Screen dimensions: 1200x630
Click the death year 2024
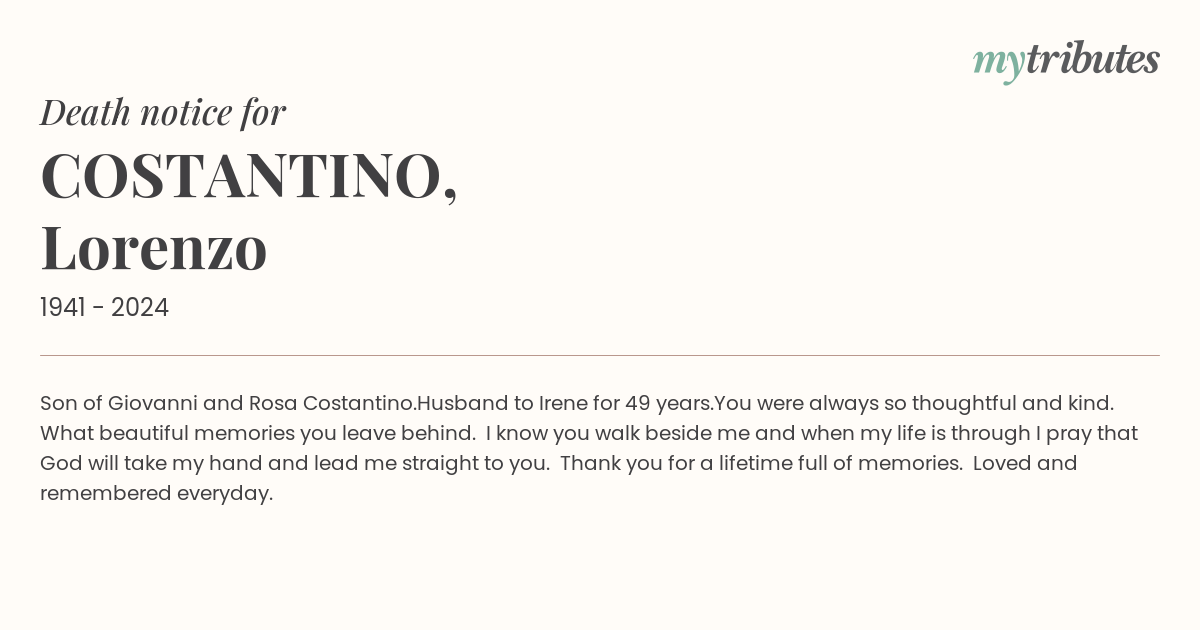click(x=140, y=307)
